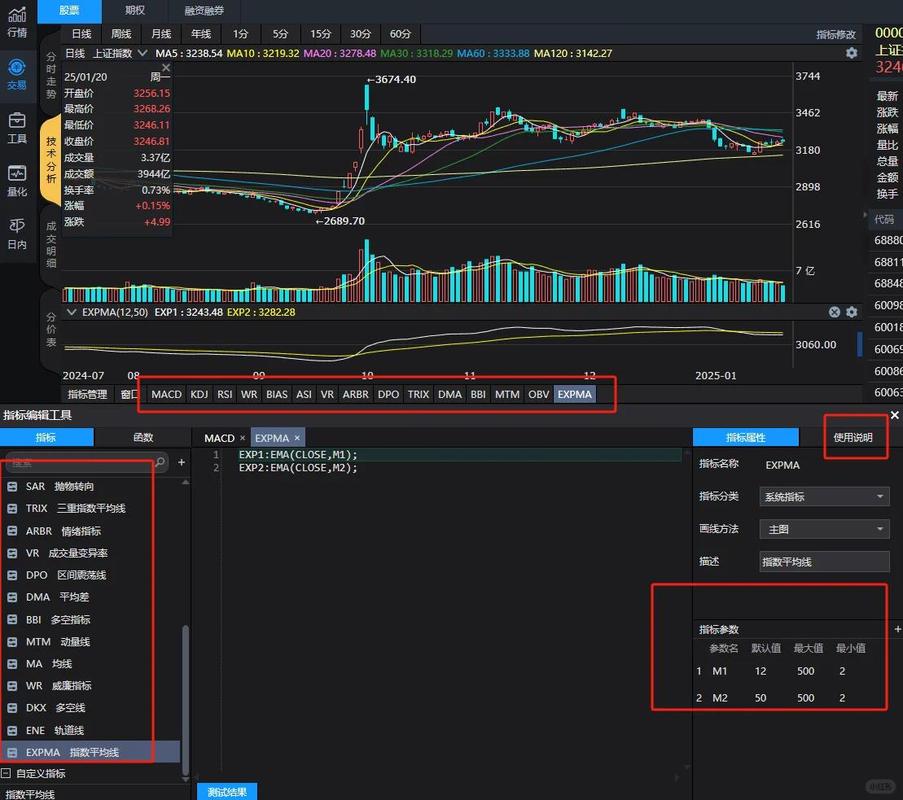
Task: Select the 交易 trading sidebar icon
Action: (x=17, y=75)
